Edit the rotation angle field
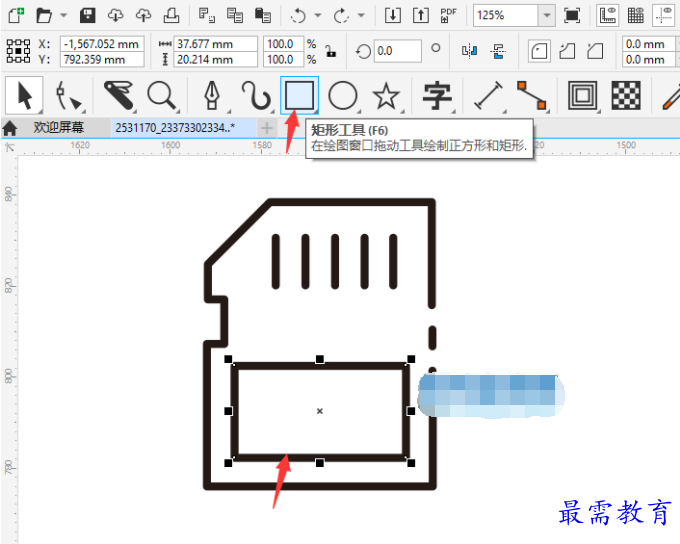 [398, 51]
